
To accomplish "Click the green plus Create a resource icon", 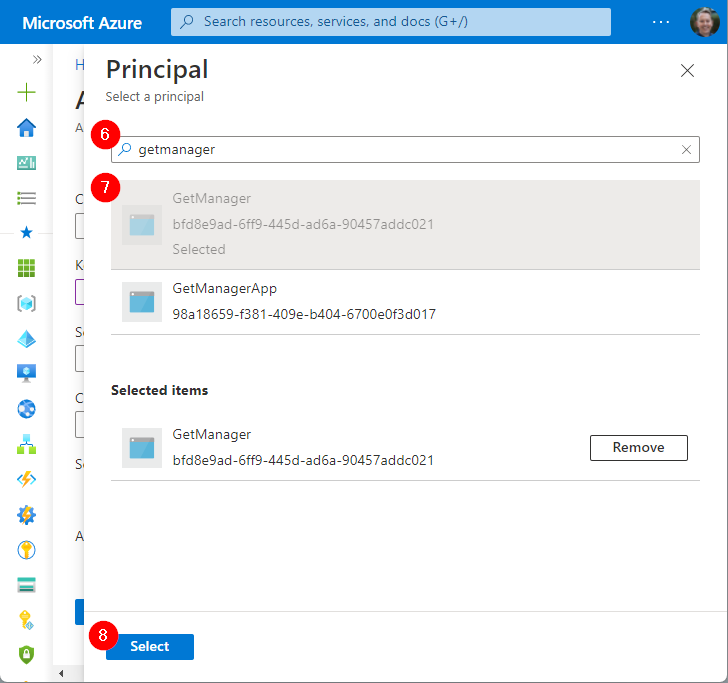I will [x=26, y=92].
